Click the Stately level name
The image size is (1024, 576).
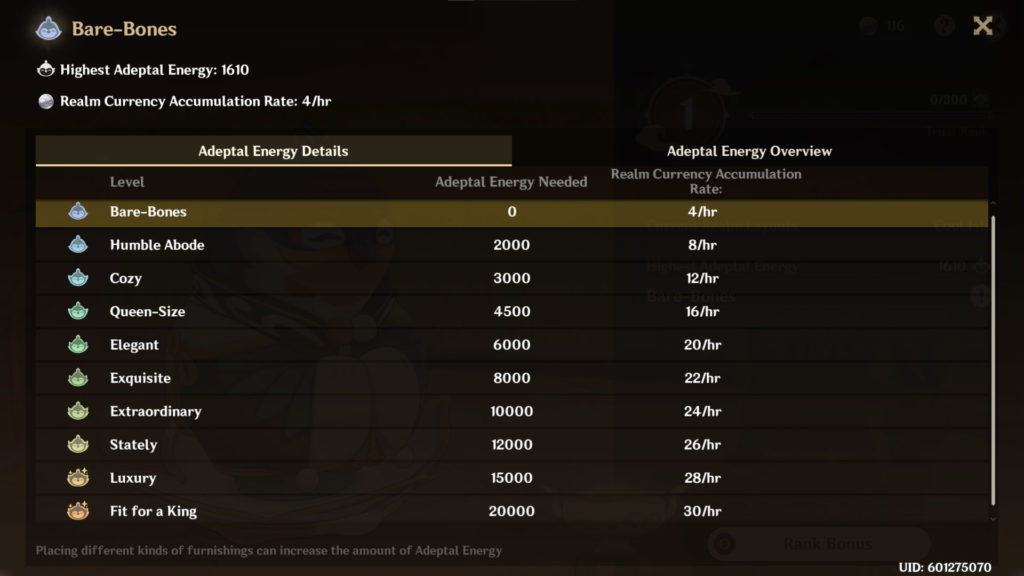(x=133, y=445)
